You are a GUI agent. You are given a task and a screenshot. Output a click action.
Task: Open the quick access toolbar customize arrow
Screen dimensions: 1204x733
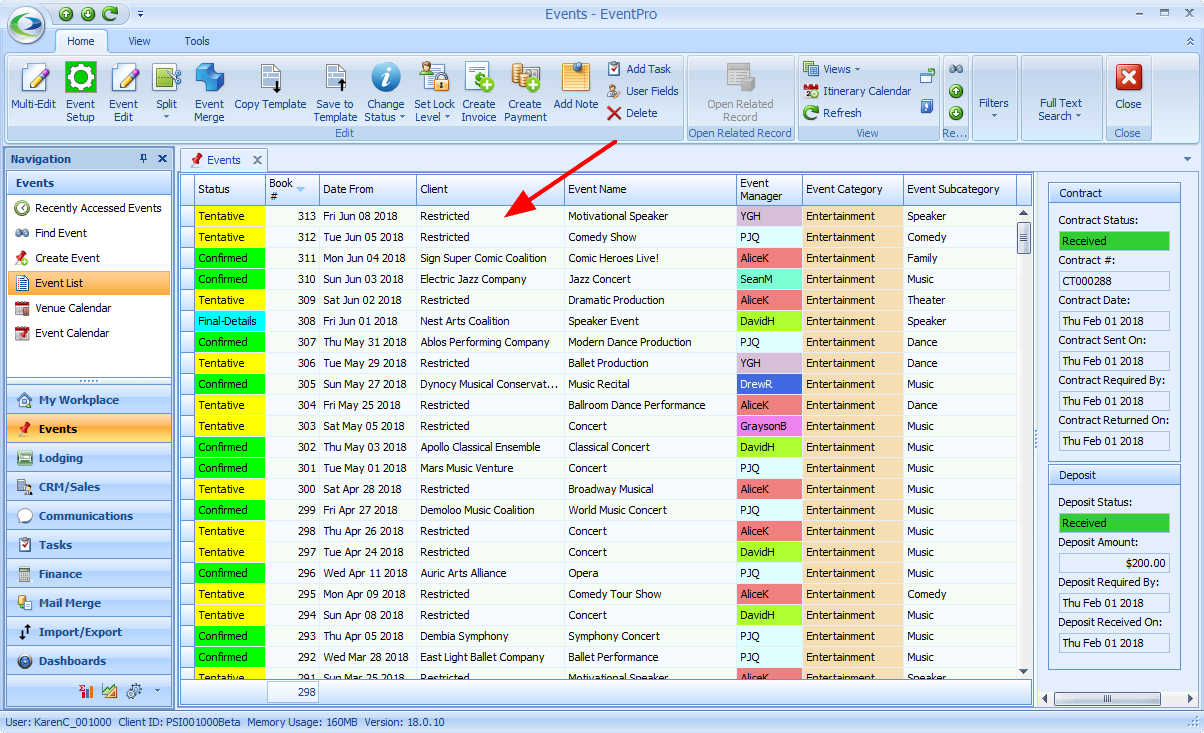click(x=140, y=14)
